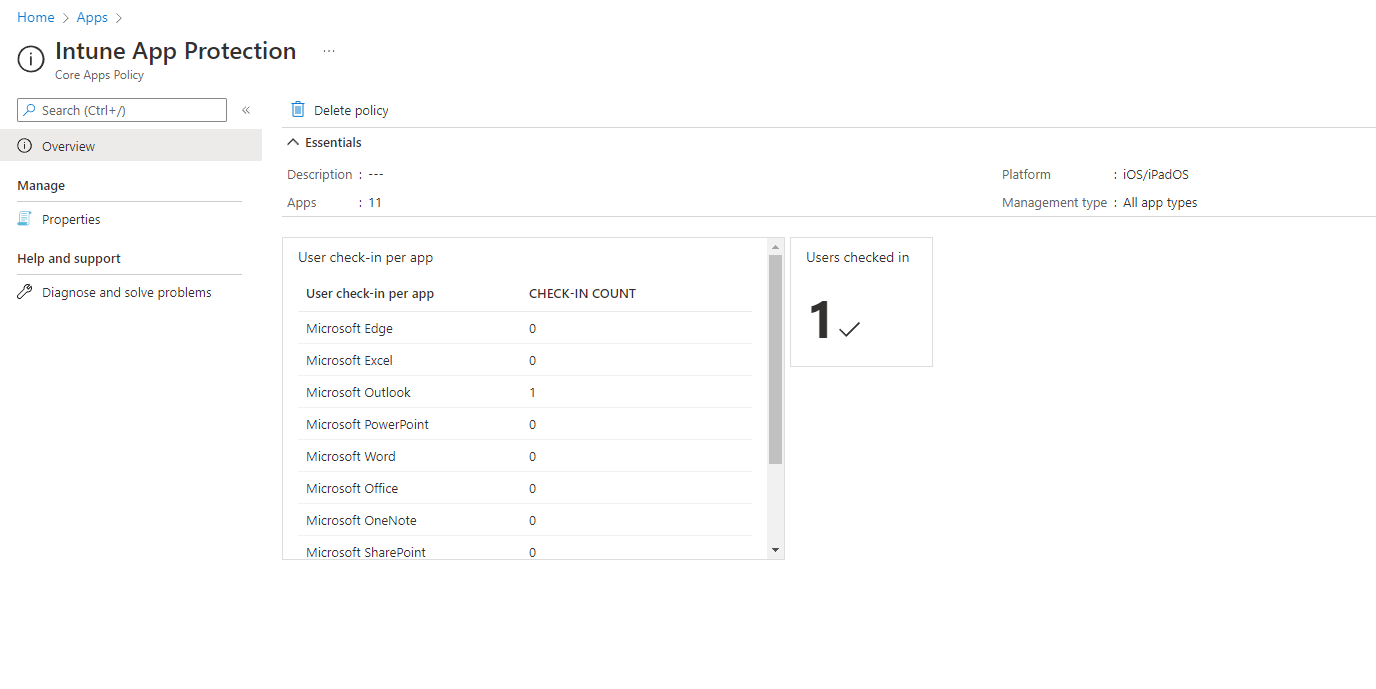
Task: Collapse the sidebar using double-chevron icon
Action: tap(246, 110)
